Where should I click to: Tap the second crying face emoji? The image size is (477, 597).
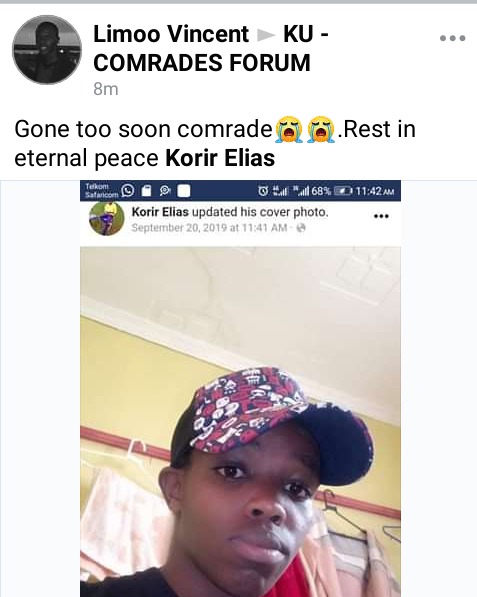pyautogui.click(x=321, y=129)
